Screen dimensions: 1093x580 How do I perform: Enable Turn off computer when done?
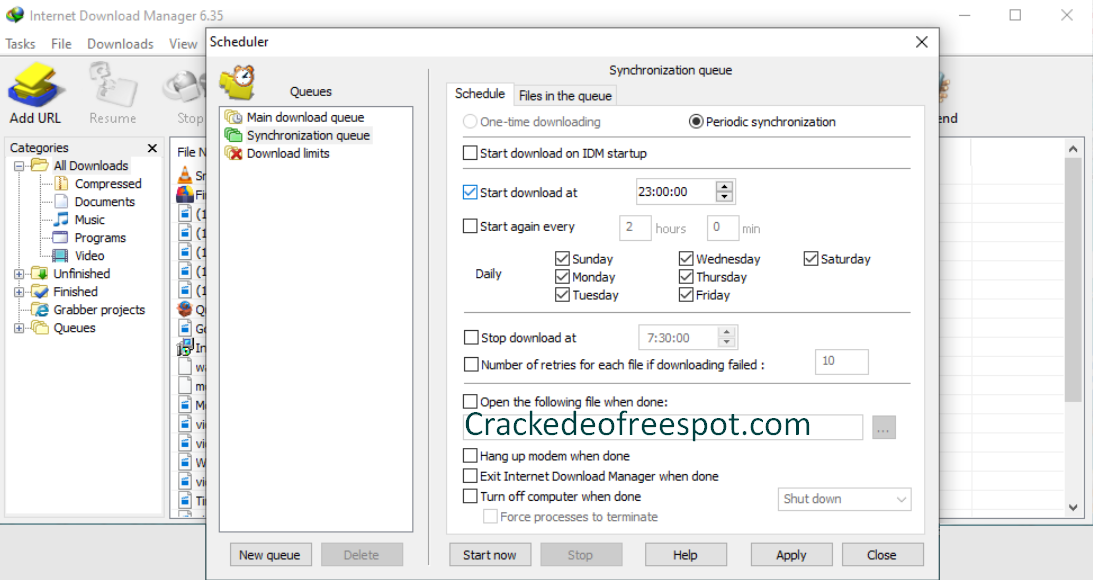pyautogui.click(x=470, y=496)
